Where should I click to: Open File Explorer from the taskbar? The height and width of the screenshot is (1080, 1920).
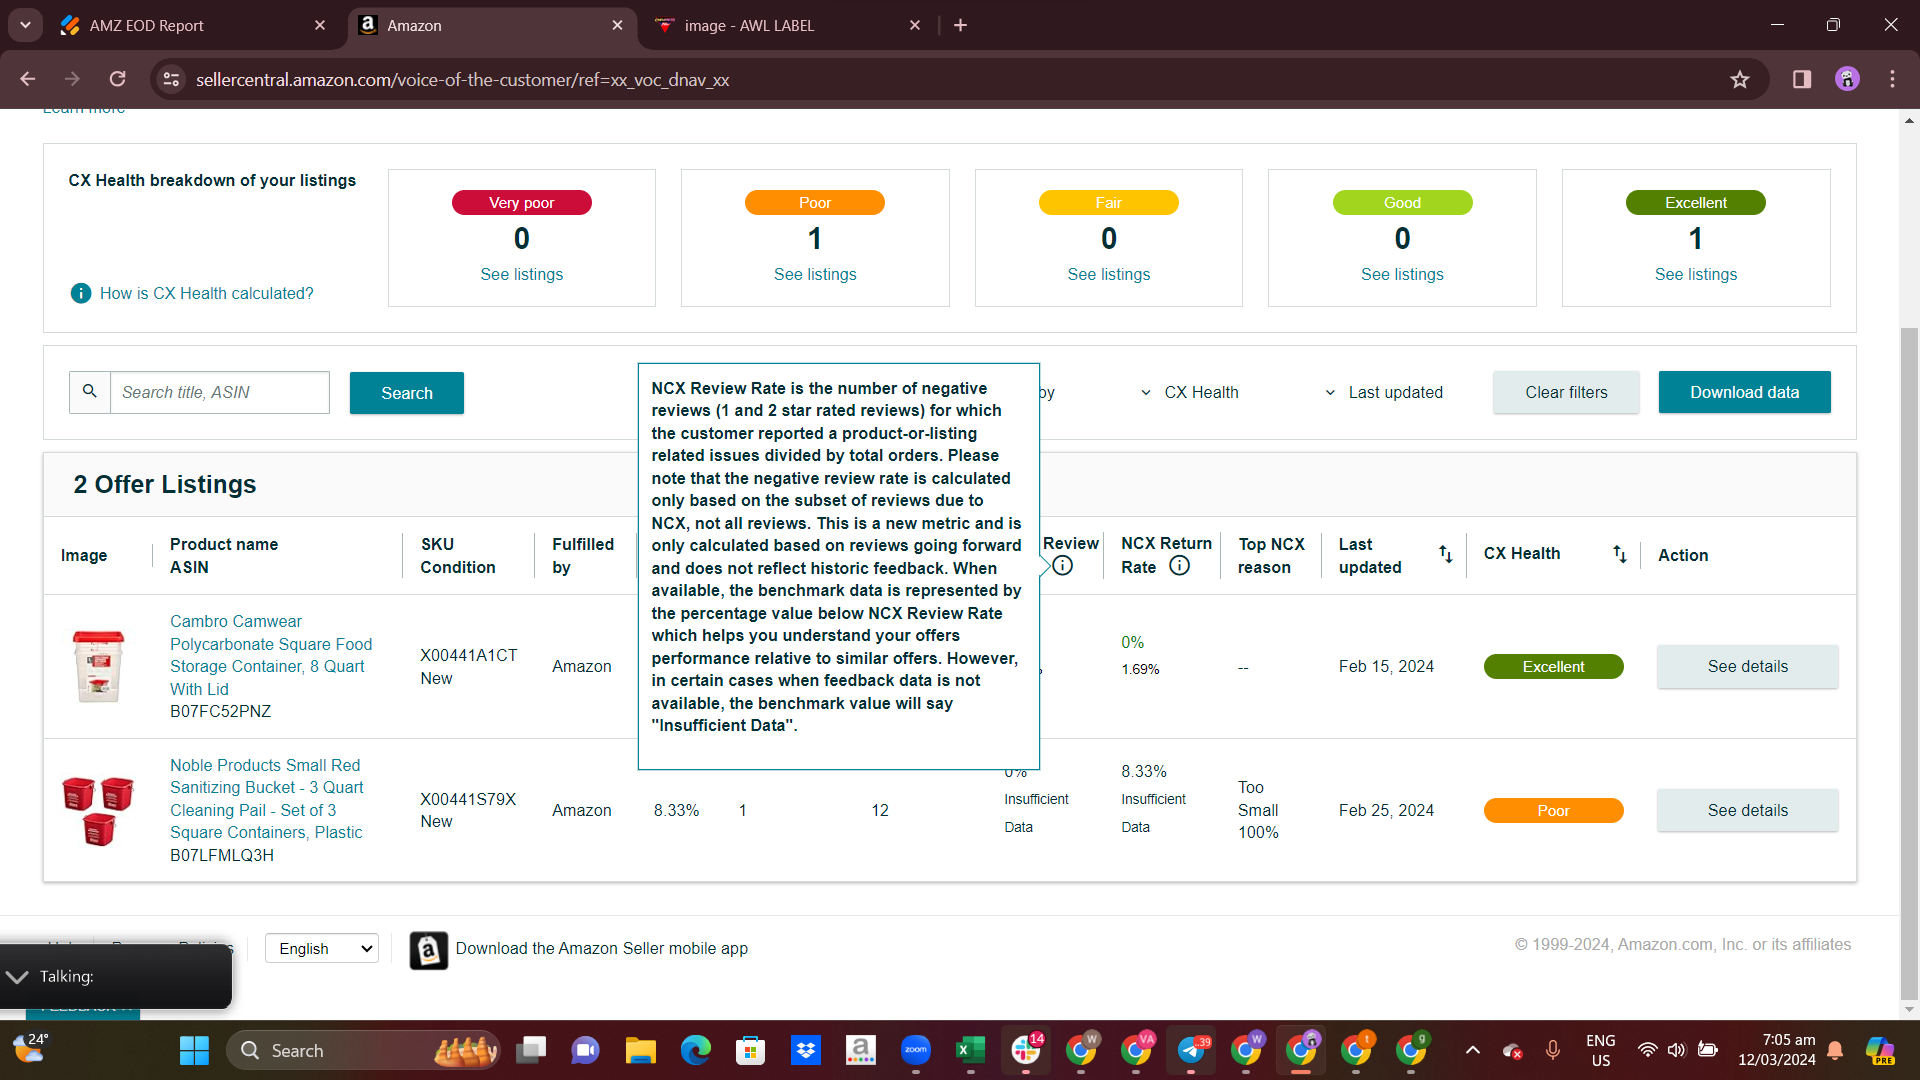pyautogui.click(x=640, y=1050)
